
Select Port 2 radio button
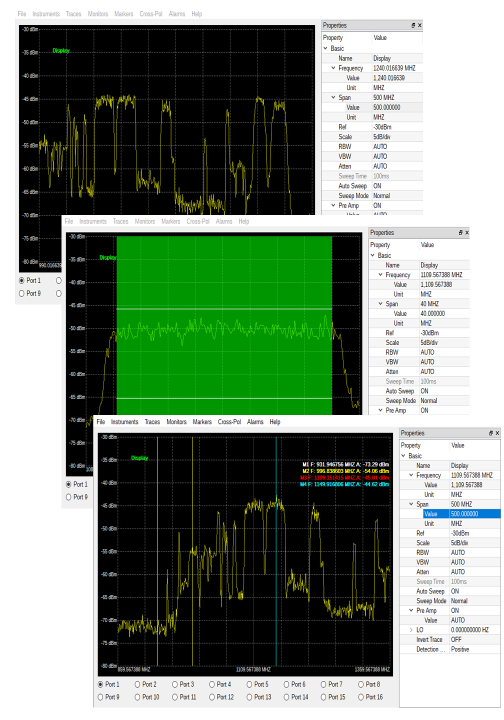click(x=137, y=684)
